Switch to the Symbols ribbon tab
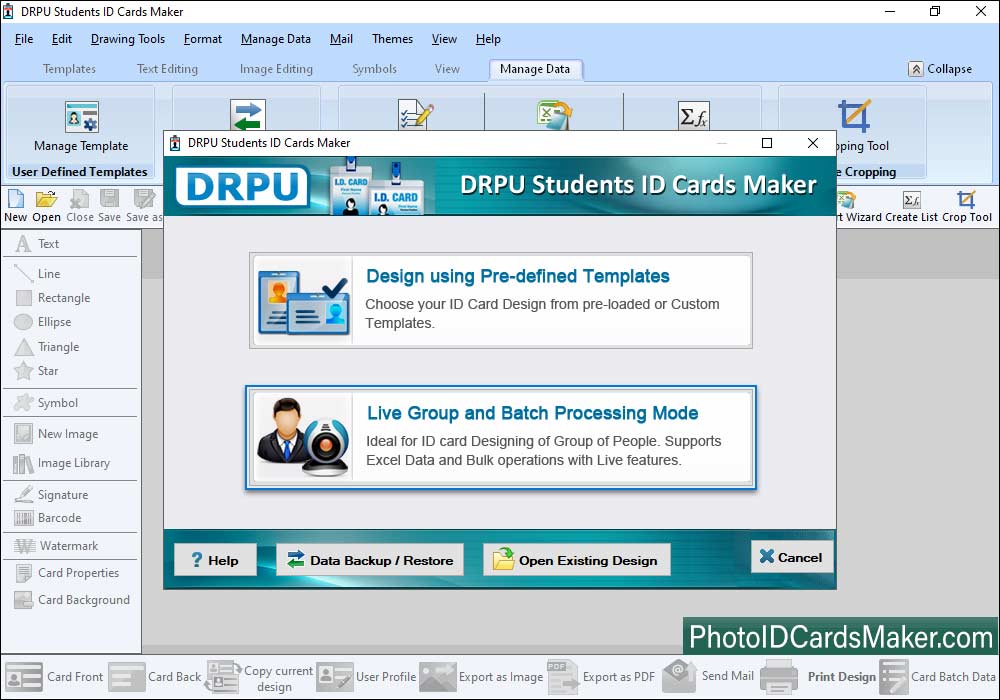The height and width of the screenshot is (700, 1000). (x=374, y=69)
